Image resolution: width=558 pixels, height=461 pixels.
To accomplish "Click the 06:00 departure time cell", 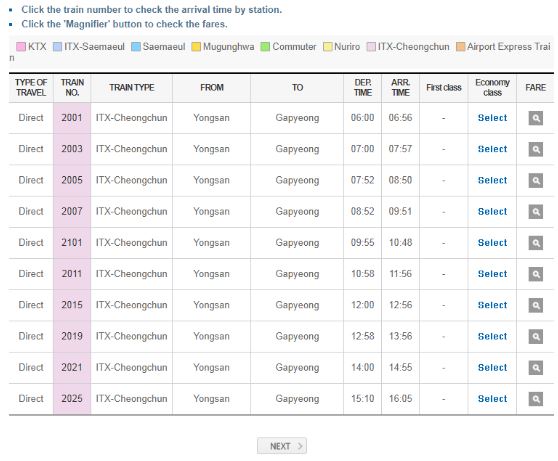I will click(362, 118).
